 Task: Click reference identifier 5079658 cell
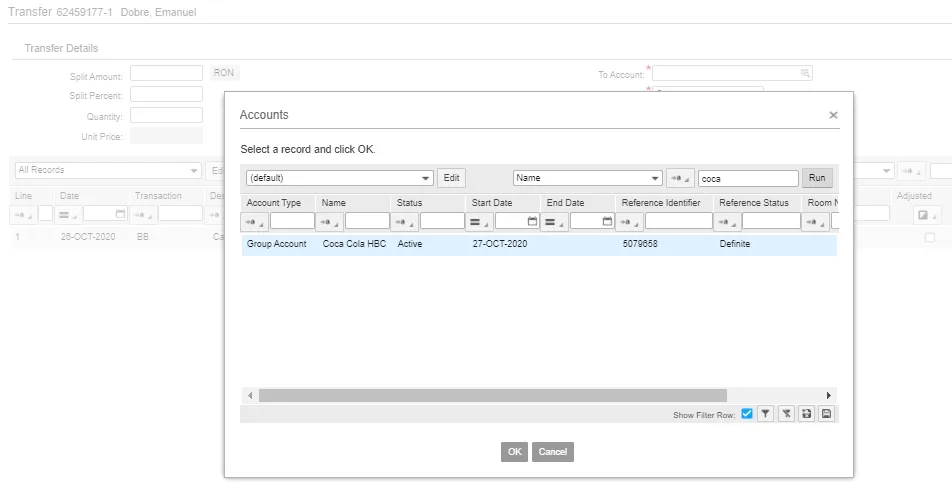pos(639,244)
